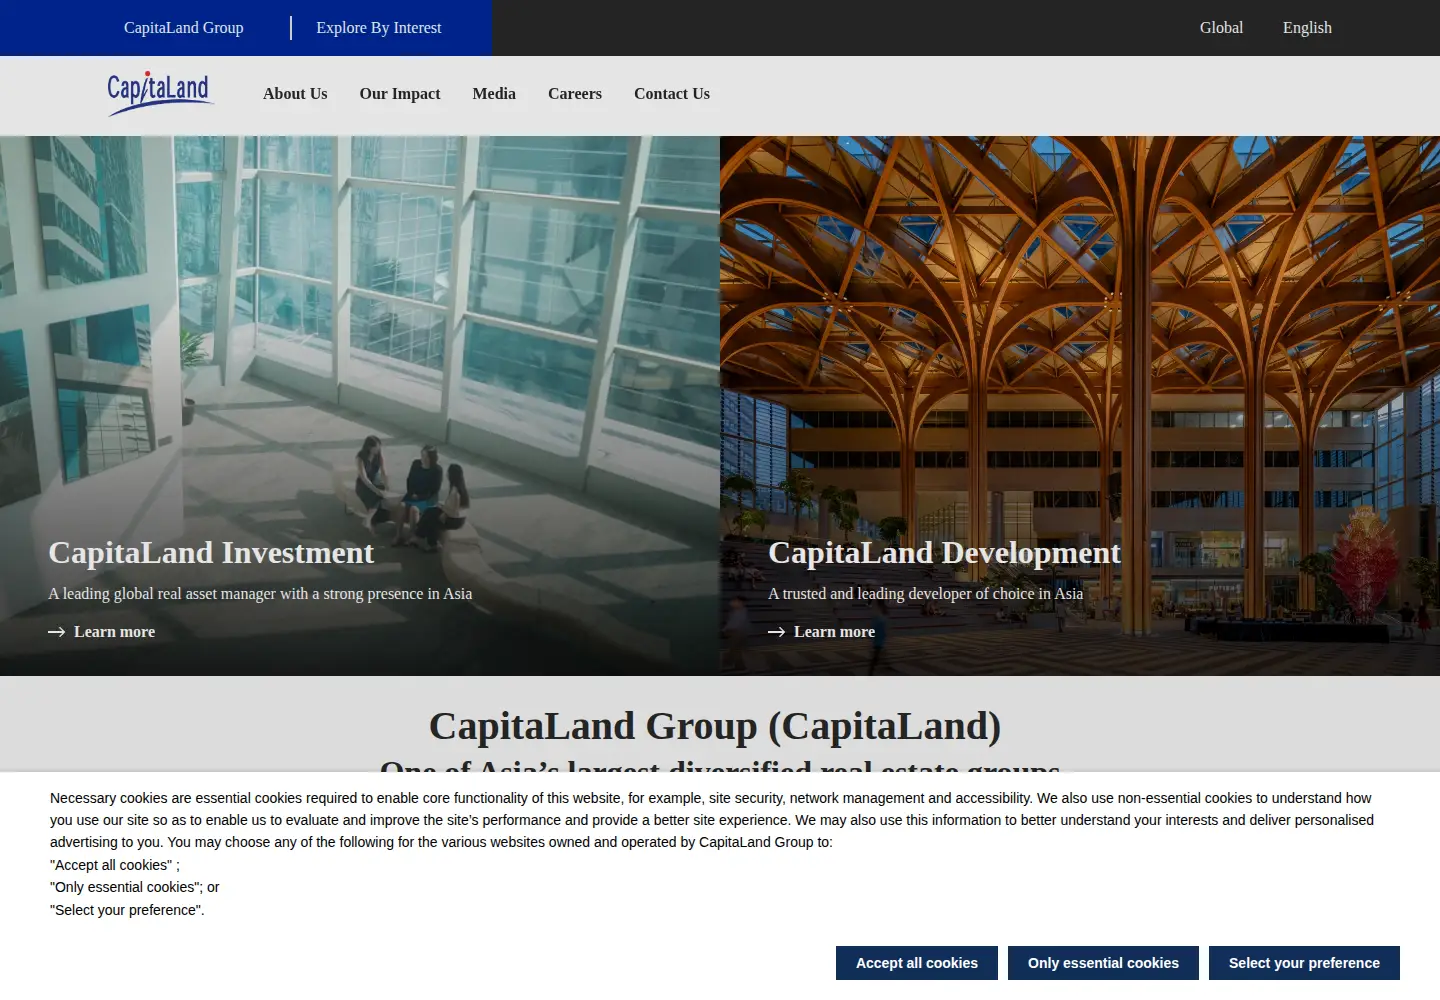
Task: Click the CapitaLand Investment heading
Action: (211, 553)
